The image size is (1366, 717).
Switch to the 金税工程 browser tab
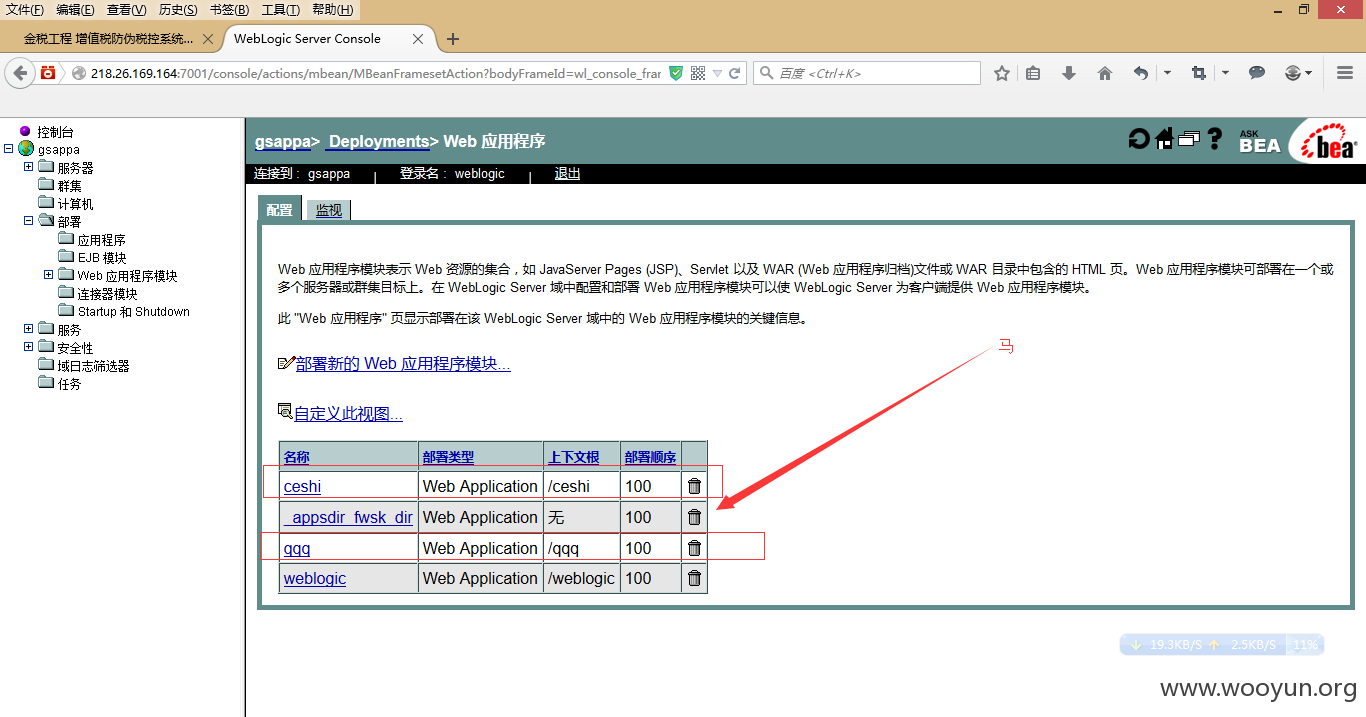tap(108, 39)
